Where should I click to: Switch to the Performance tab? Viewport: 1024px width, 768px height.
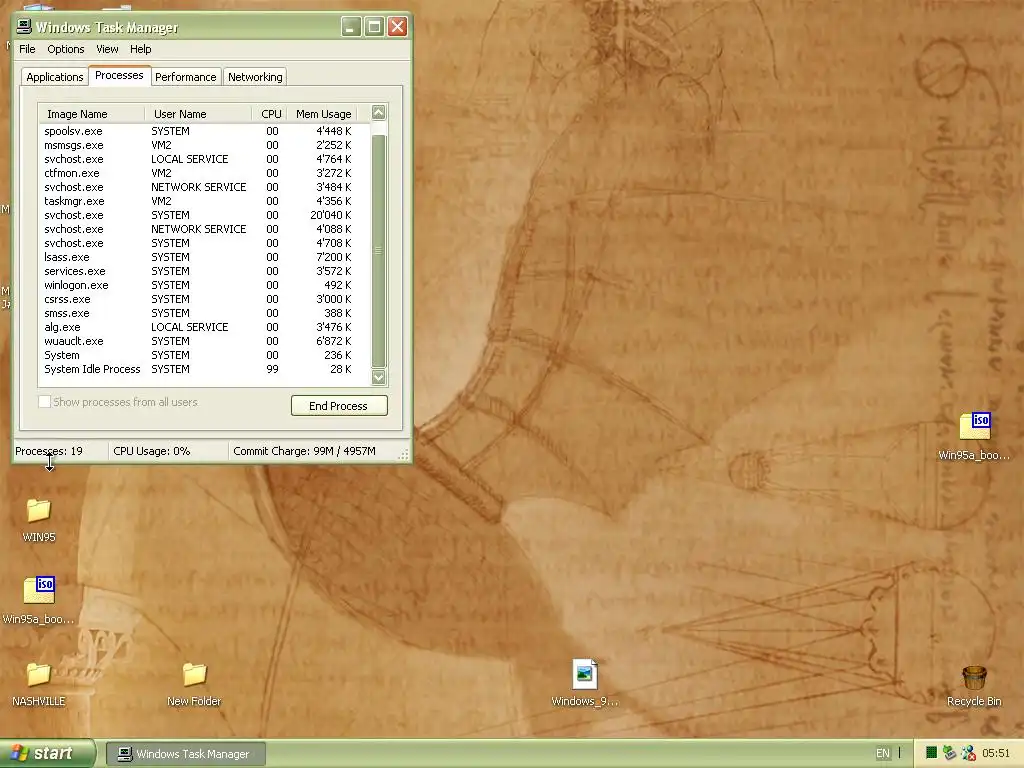[x=185, y=77]
